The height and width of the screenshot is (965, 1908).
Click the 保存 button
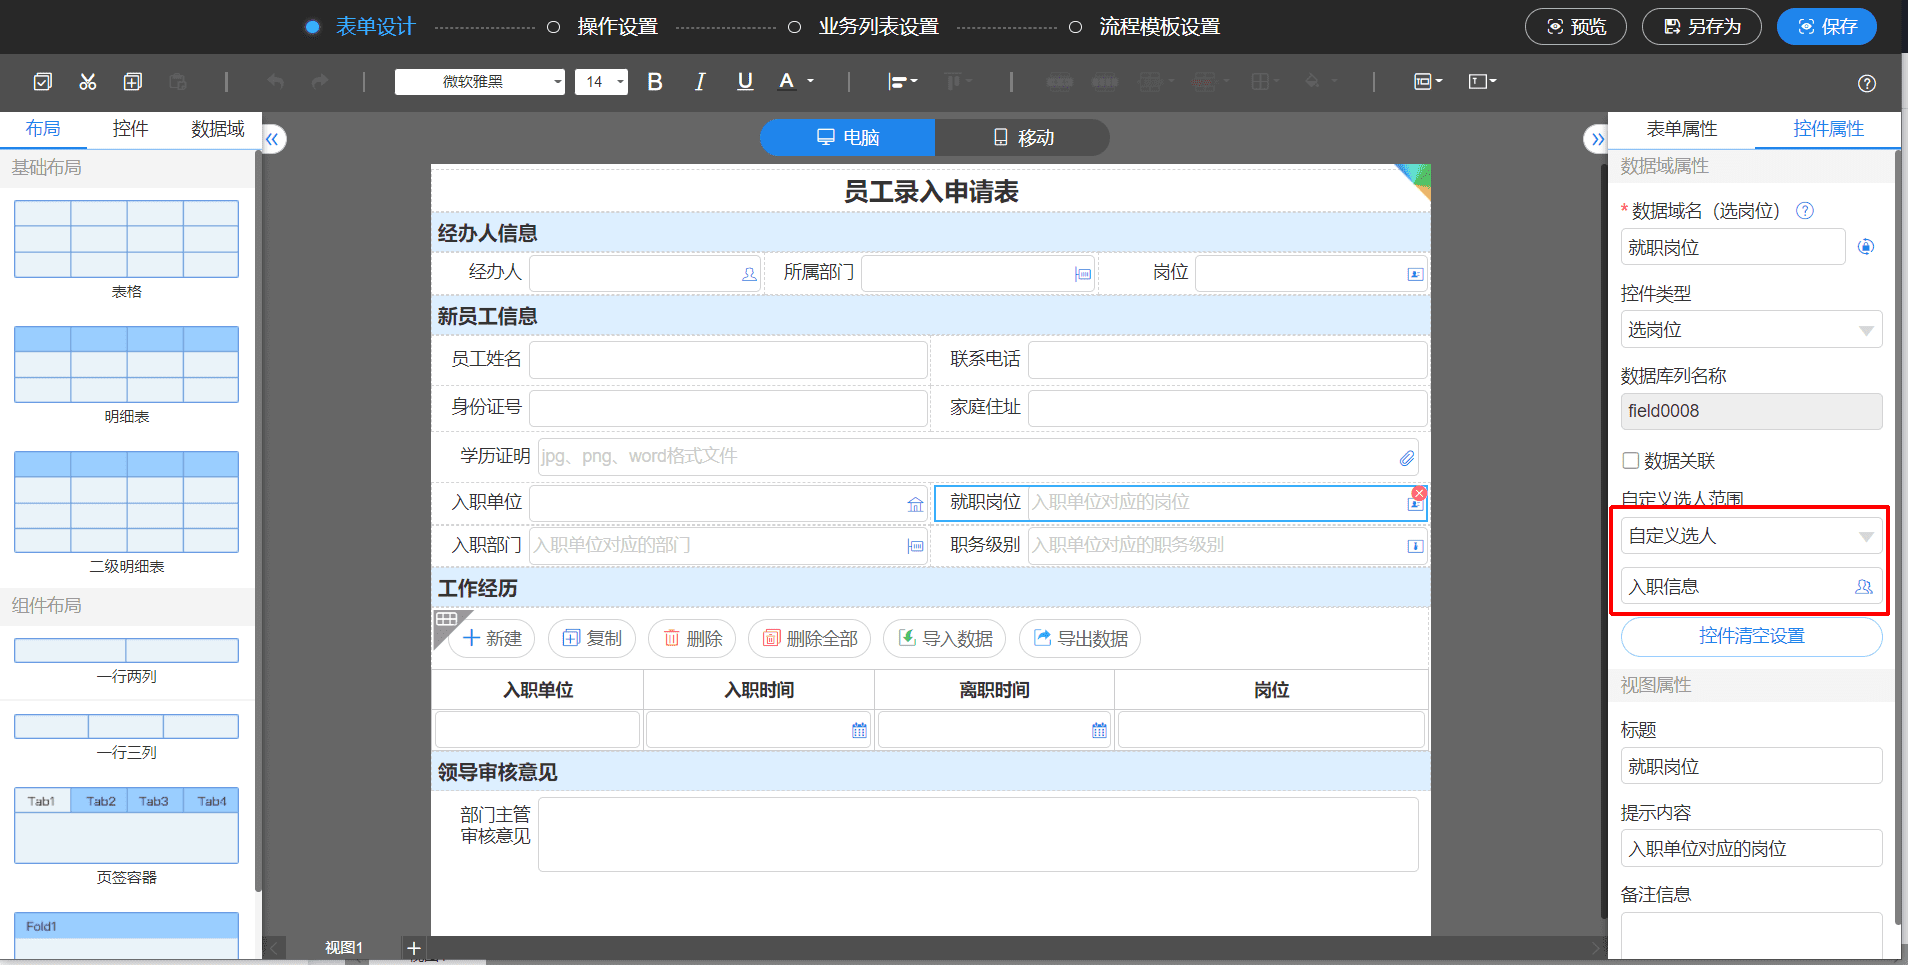click(1827, 27)
